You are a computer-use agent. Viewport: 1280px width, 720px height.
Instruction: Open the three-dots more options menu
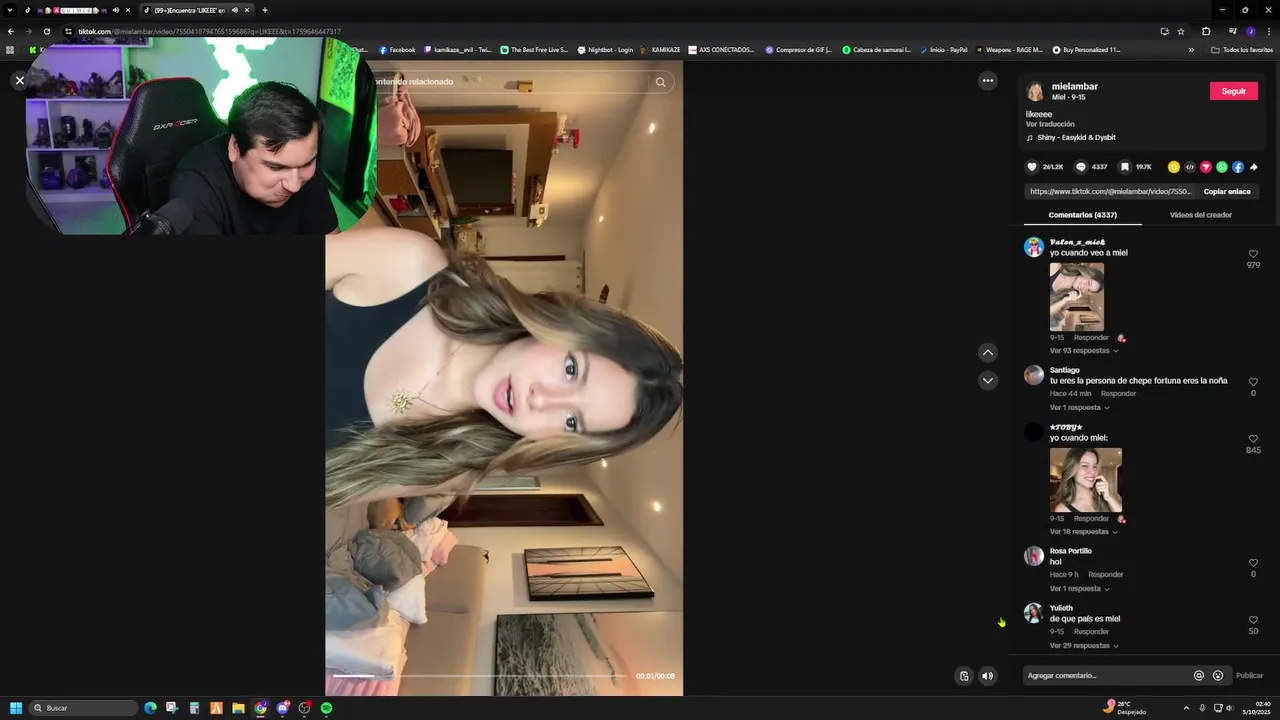(x=988, y=81)
